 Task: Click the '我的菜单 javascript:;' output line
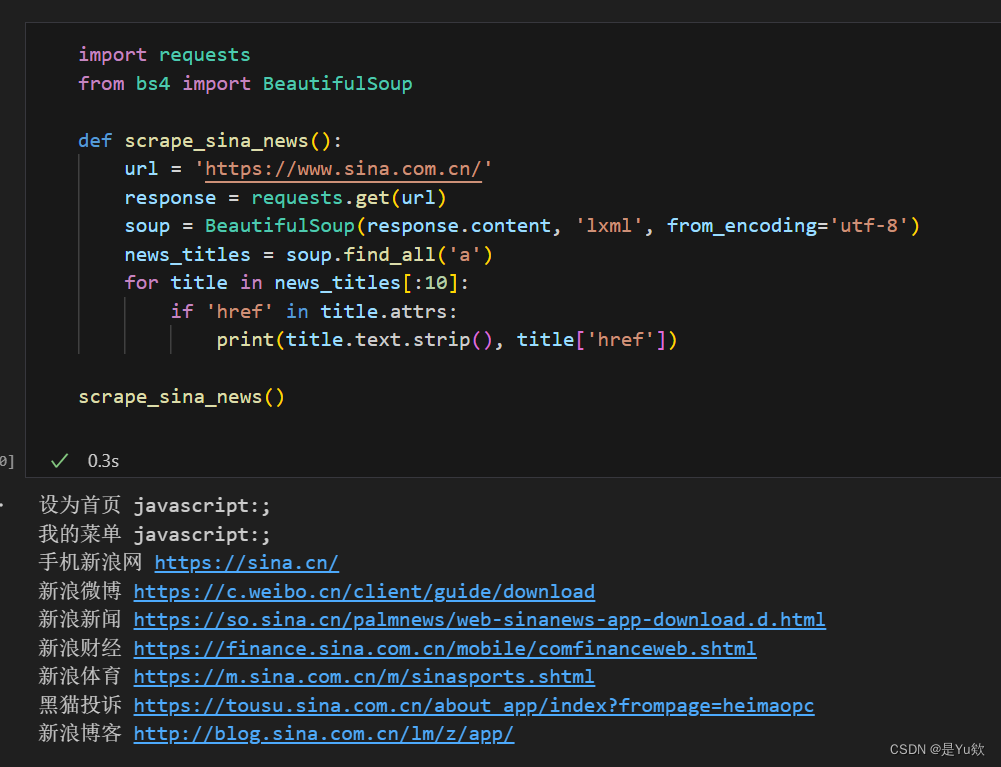point(154,535)
